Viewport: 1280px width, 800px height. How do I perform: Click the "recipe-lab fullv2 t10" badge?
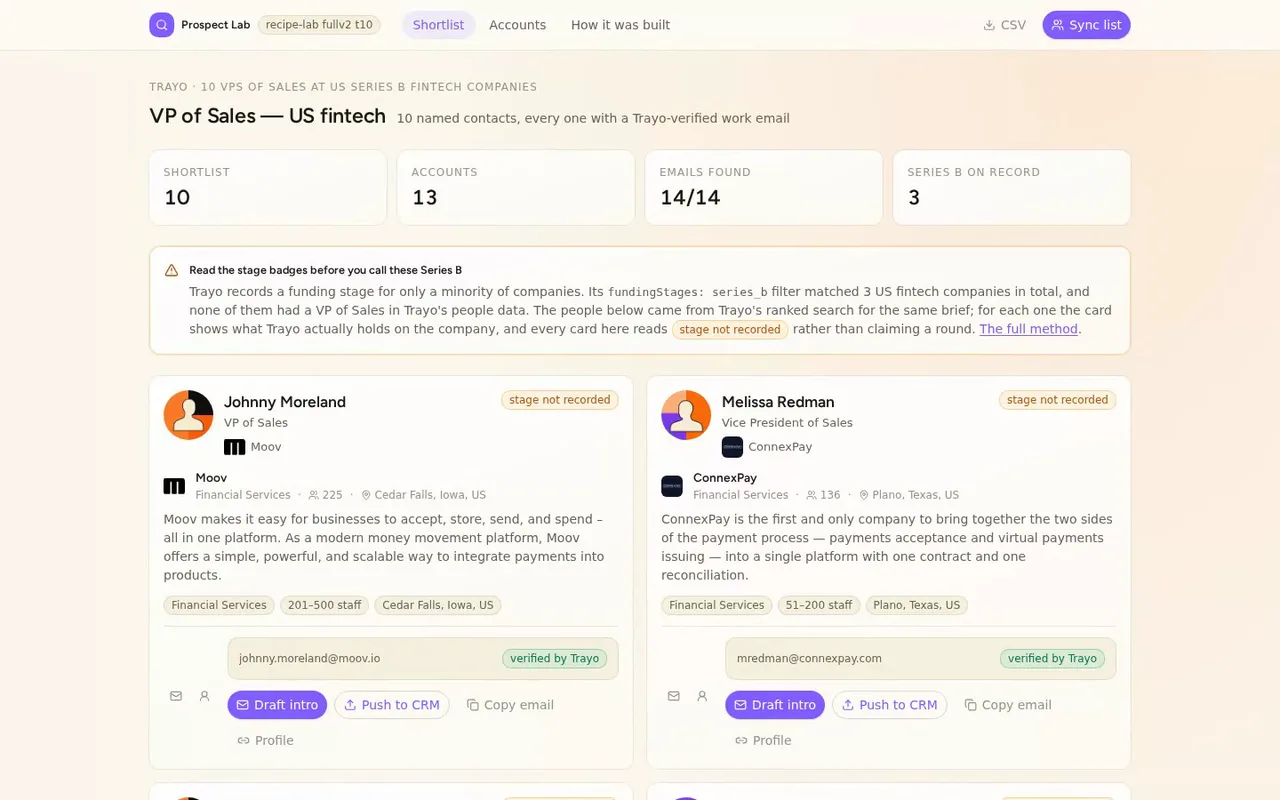(x=319, y=25)
